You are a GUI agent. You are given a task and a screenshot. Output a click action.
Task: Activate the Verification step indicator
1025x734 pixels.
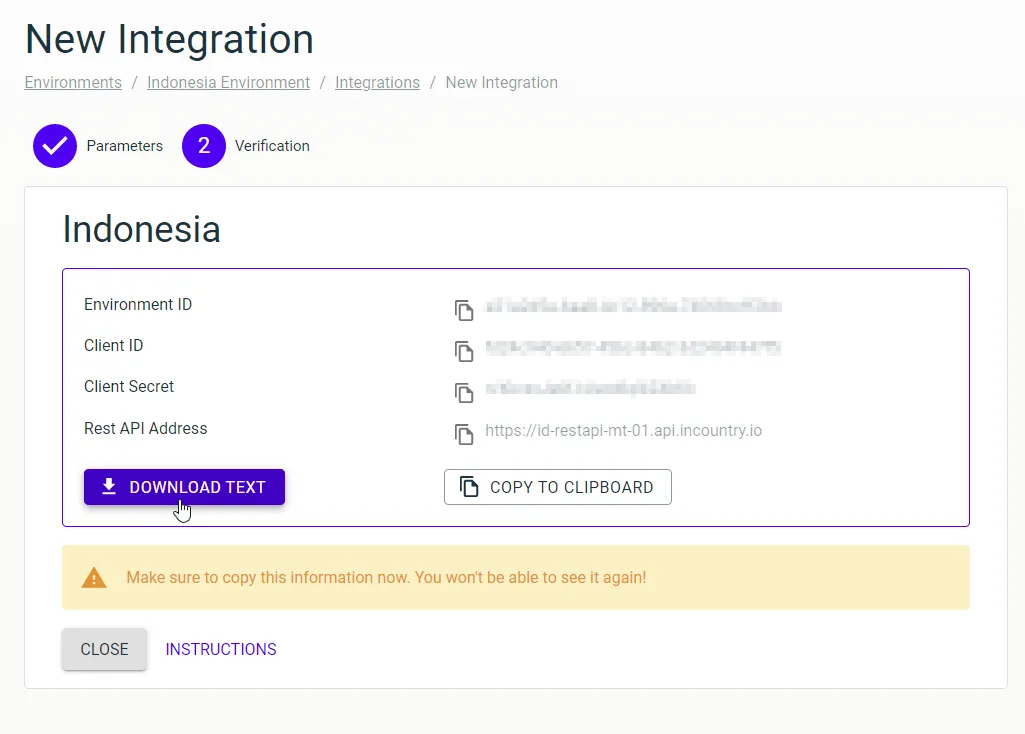point(203,145)
